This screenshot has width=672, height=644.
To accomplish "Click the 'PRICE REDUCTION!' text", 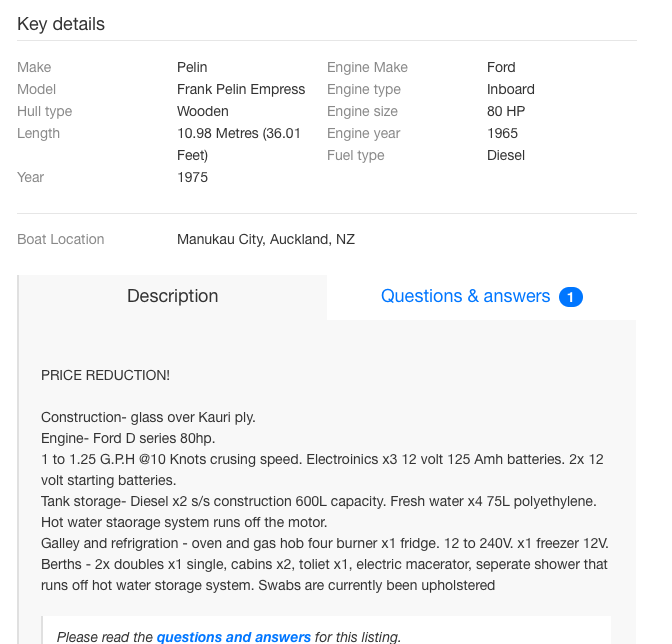I will tap(105, 376).
